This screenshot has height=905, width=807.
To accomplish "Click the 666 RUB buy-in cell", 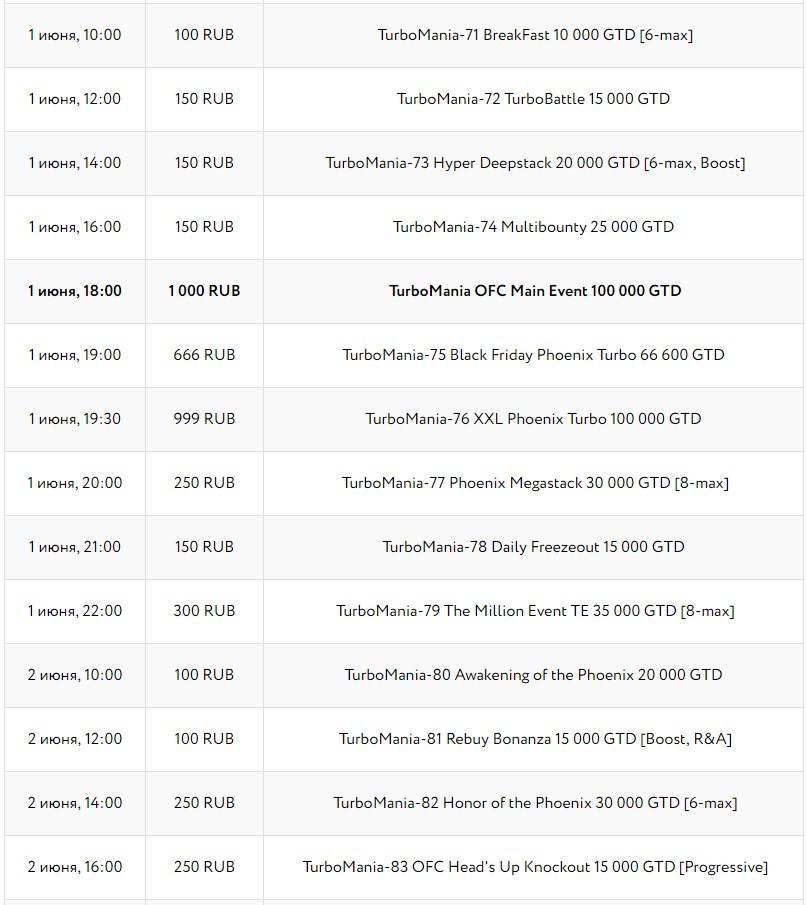I will point(204,355).
